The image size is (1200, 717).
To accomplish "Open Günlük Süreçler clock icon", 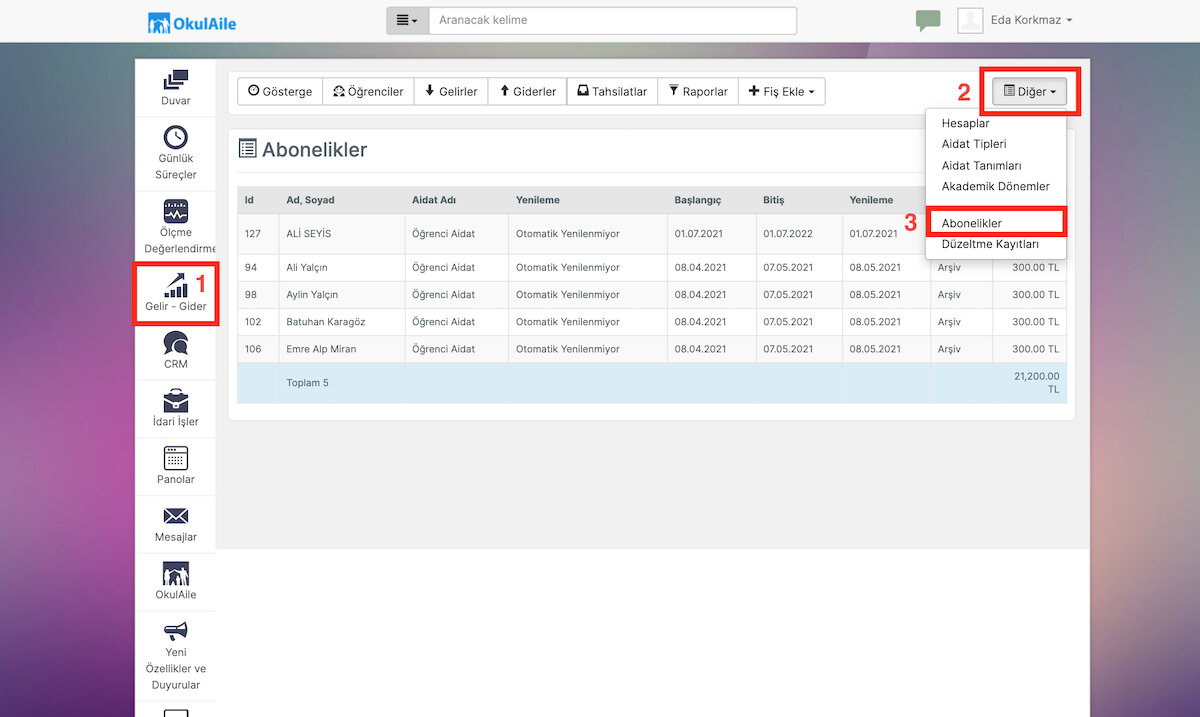I will click(176, 137).
